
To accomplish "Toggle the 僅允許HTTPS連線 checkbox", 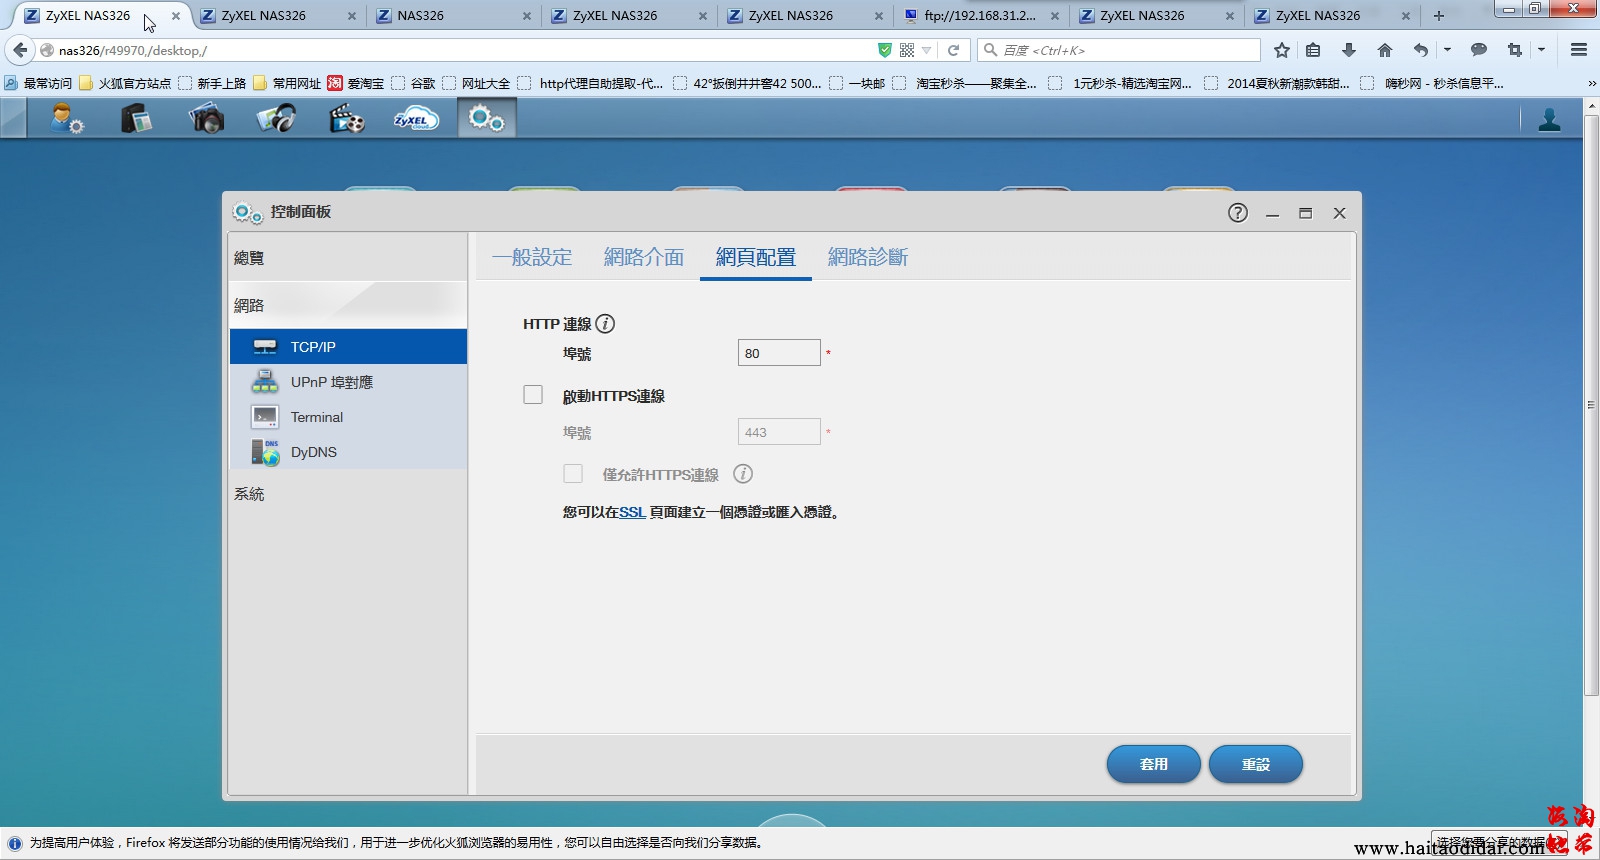I will click(573, 474).
